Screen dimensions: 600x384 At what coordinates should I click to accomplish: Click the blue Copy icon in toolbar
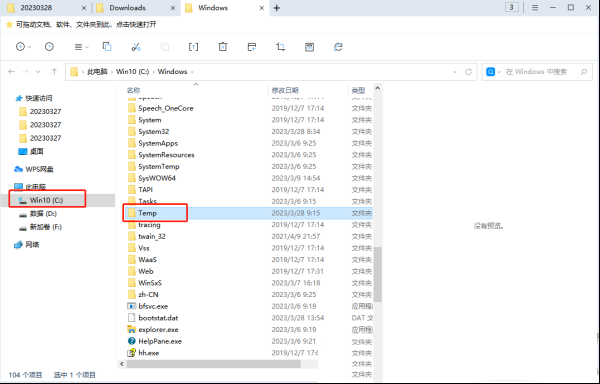click(107, 47)
